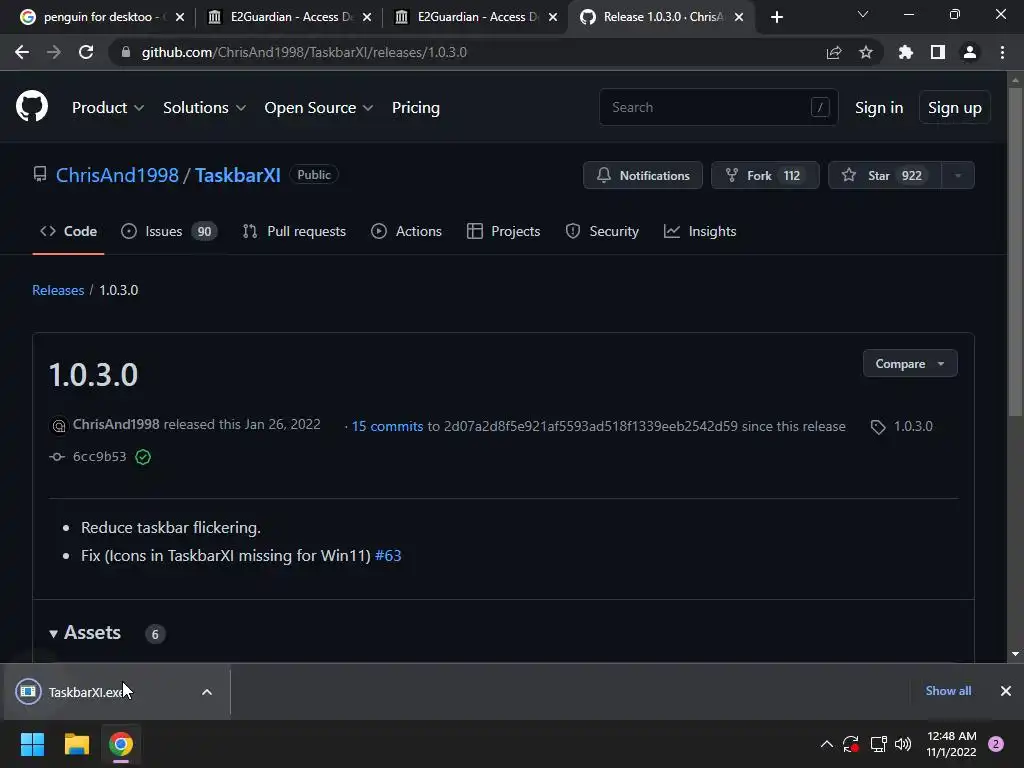Open a new browser tab
This screenshot has width=1024, height=768.
point(776,17)
